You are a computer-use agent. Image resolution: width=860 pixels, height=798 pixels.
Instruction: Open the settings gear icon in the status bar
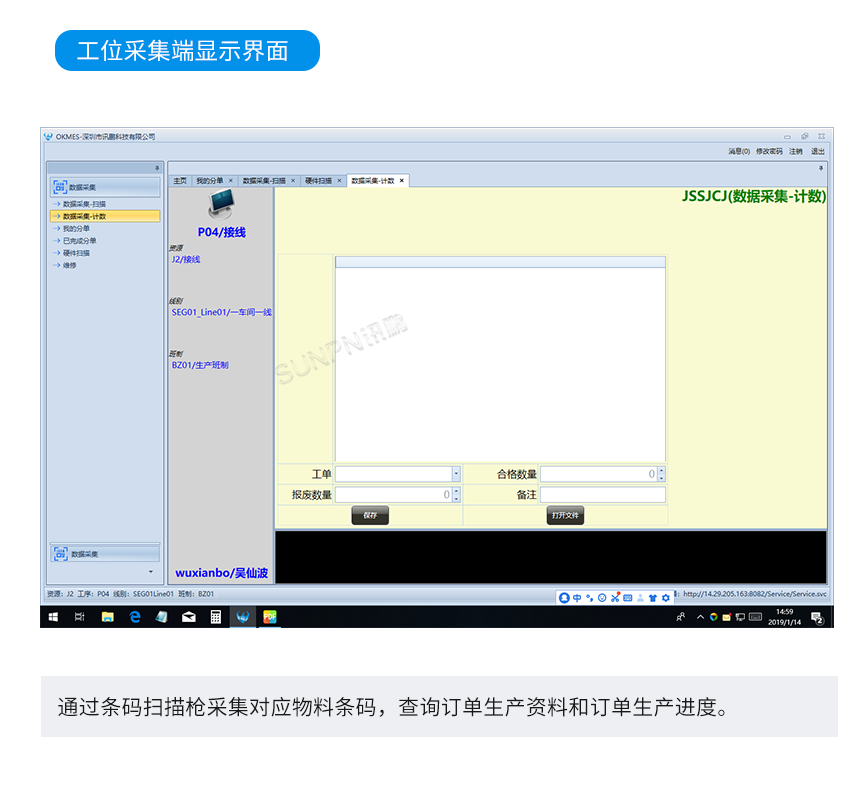pos(665,597)
